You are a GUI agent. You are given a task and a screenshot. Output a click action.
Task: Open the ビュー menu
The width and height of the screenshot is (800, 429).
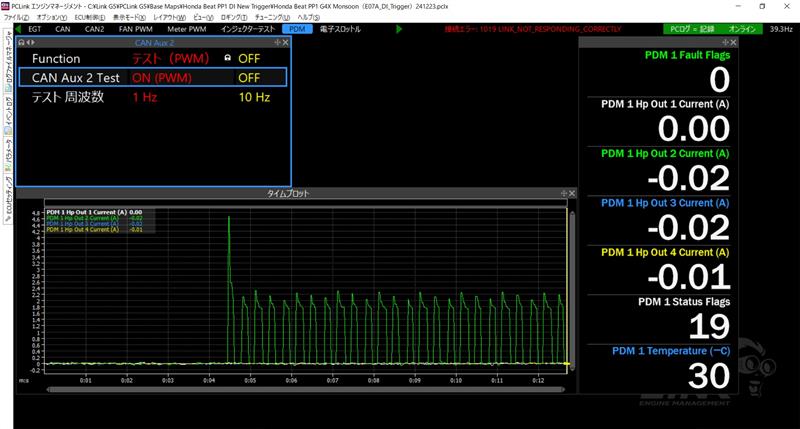tap(203, 17)
